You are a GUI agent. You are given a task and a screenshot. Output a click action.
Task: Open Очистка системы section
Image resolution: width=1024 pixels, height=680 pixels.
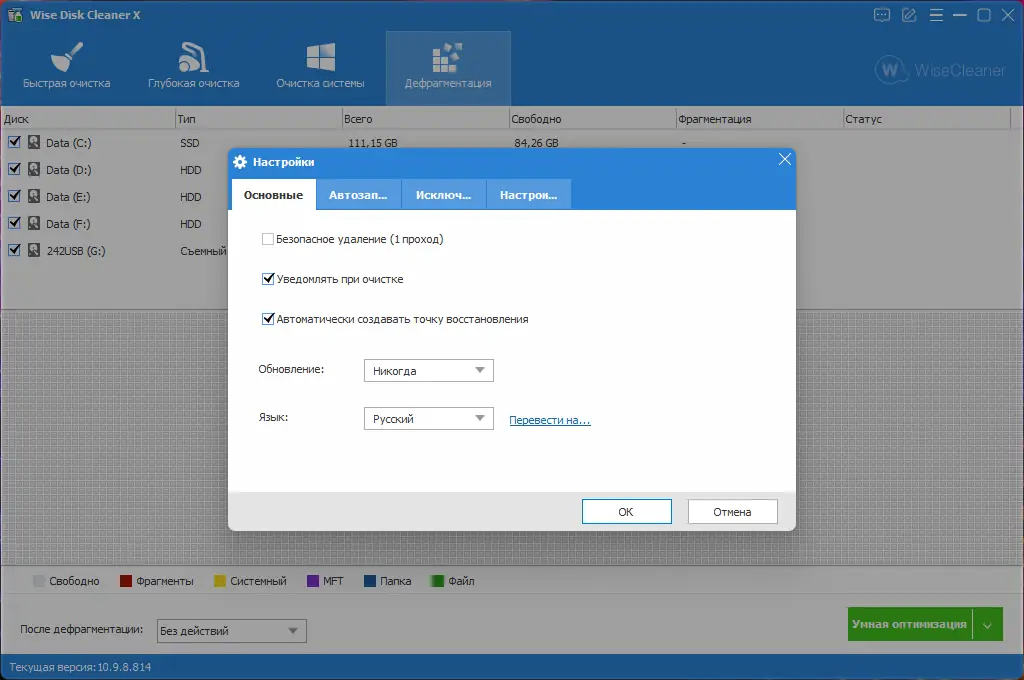click(320, 66)
